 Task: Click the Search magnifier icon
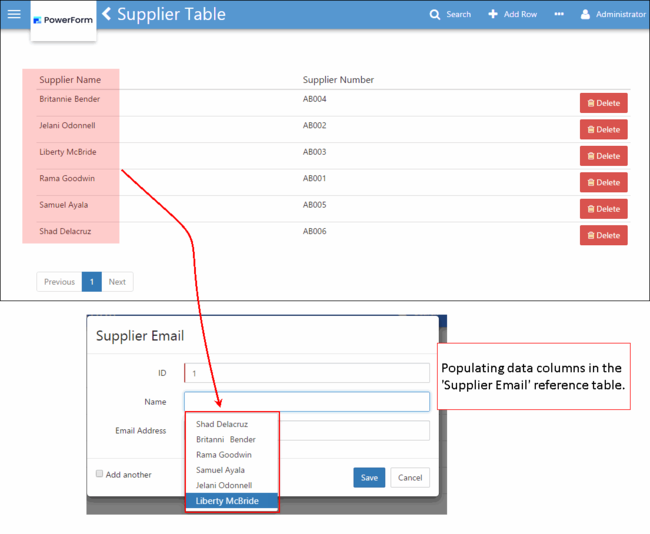[434, 15]
